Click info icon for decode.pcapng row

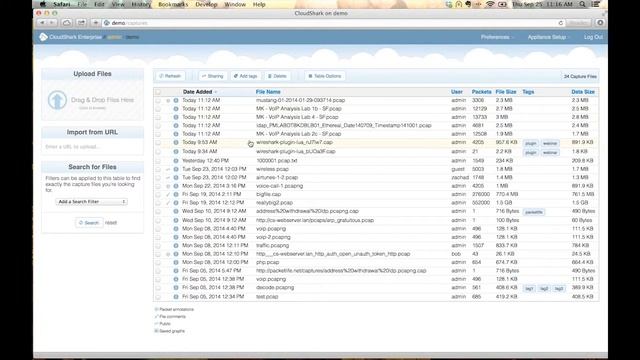point(176,288)
